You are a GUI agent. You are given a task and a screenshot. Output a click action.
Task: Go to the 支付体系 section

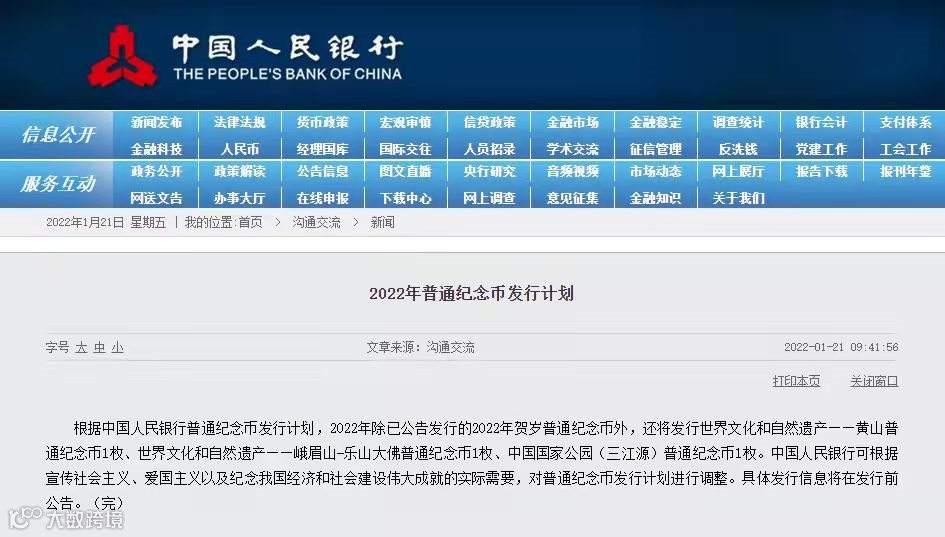pyautogui.click(x=905, y=122)
